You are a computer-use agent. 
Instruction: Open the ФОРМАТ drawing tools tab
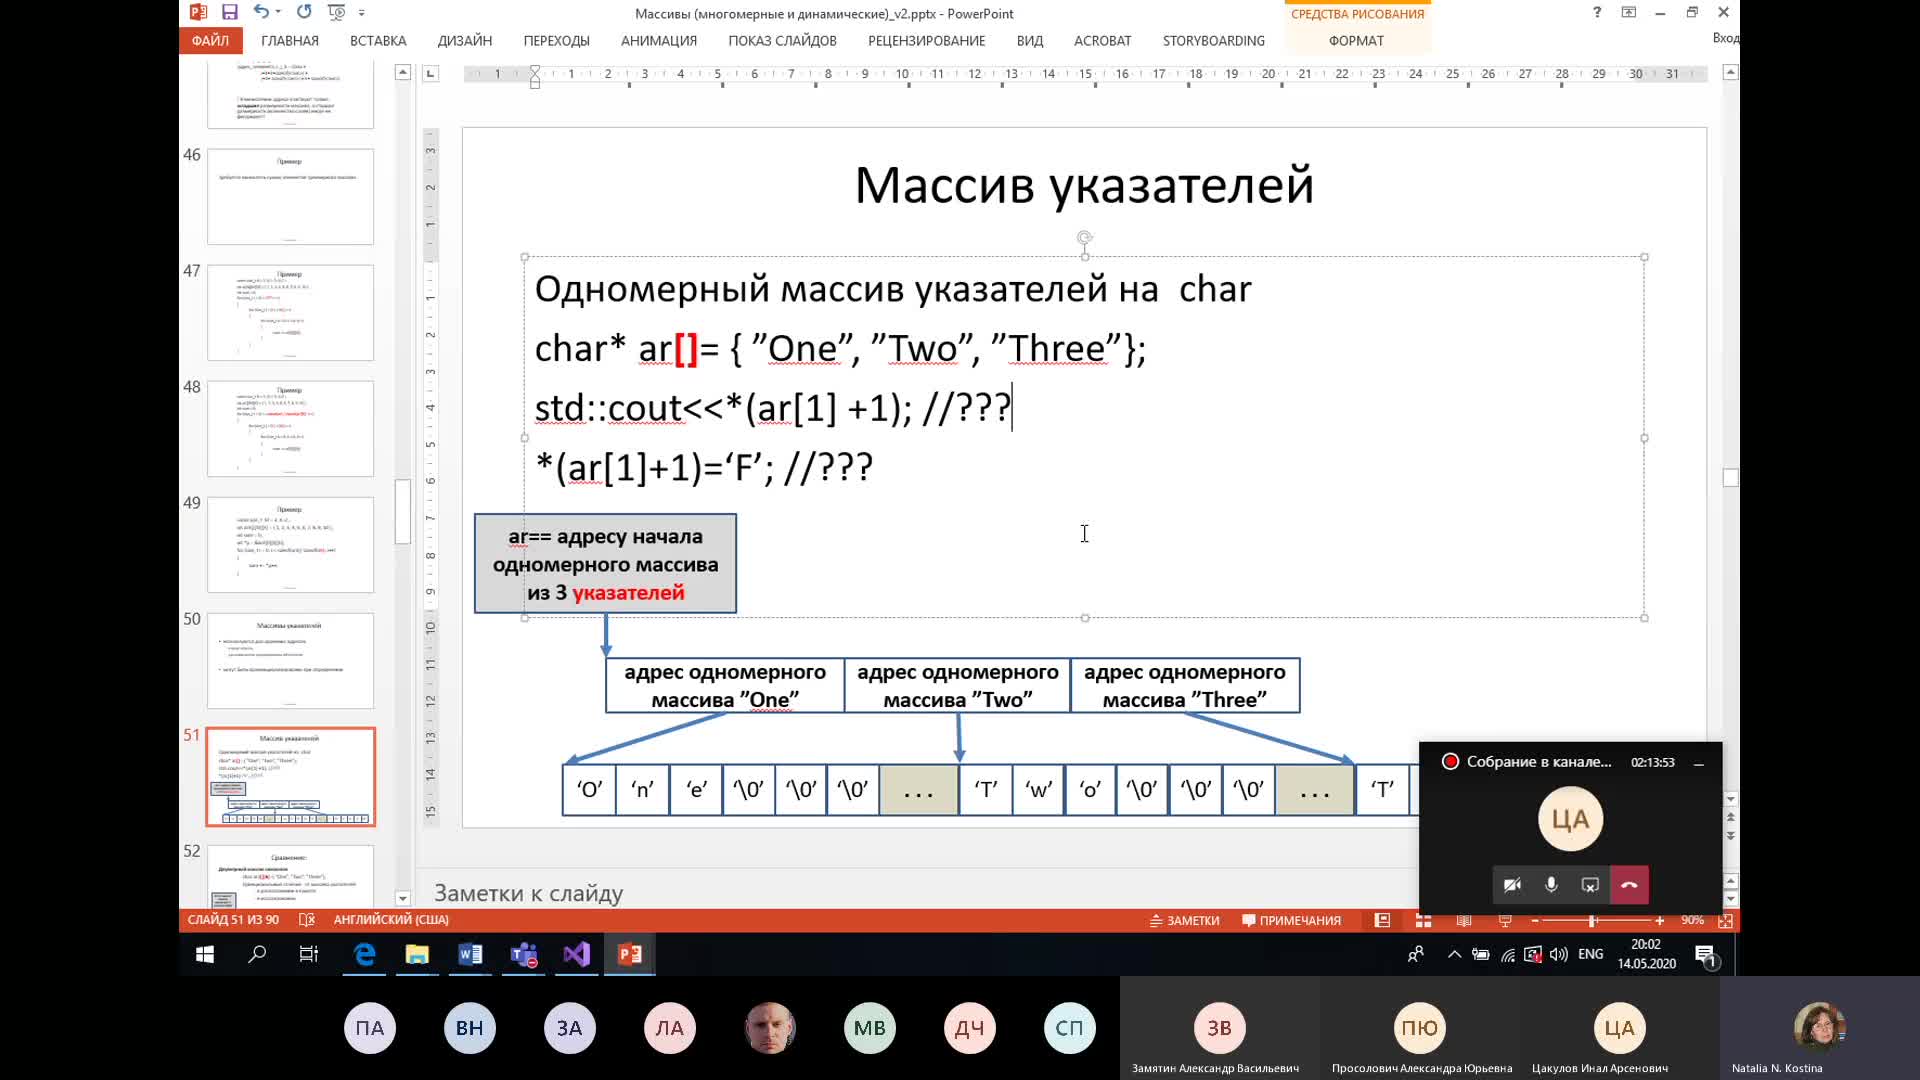1356,40
